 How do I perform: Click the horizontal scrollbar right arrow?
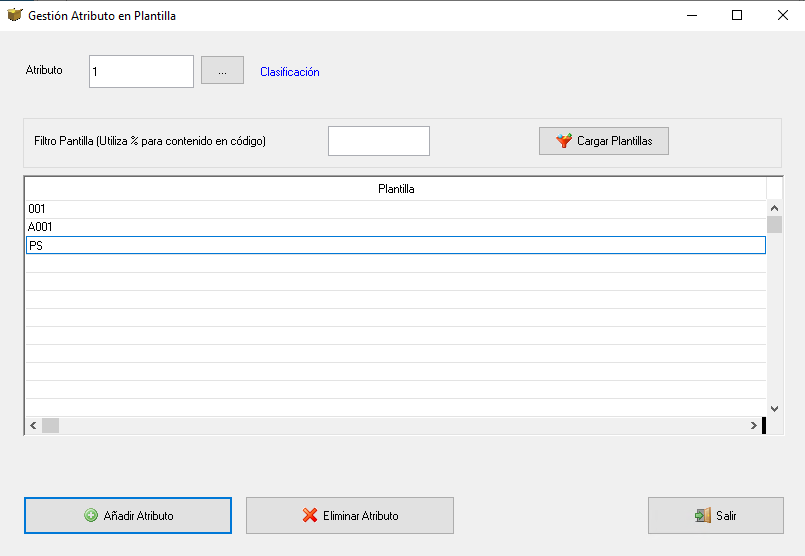tap(754, 426)
